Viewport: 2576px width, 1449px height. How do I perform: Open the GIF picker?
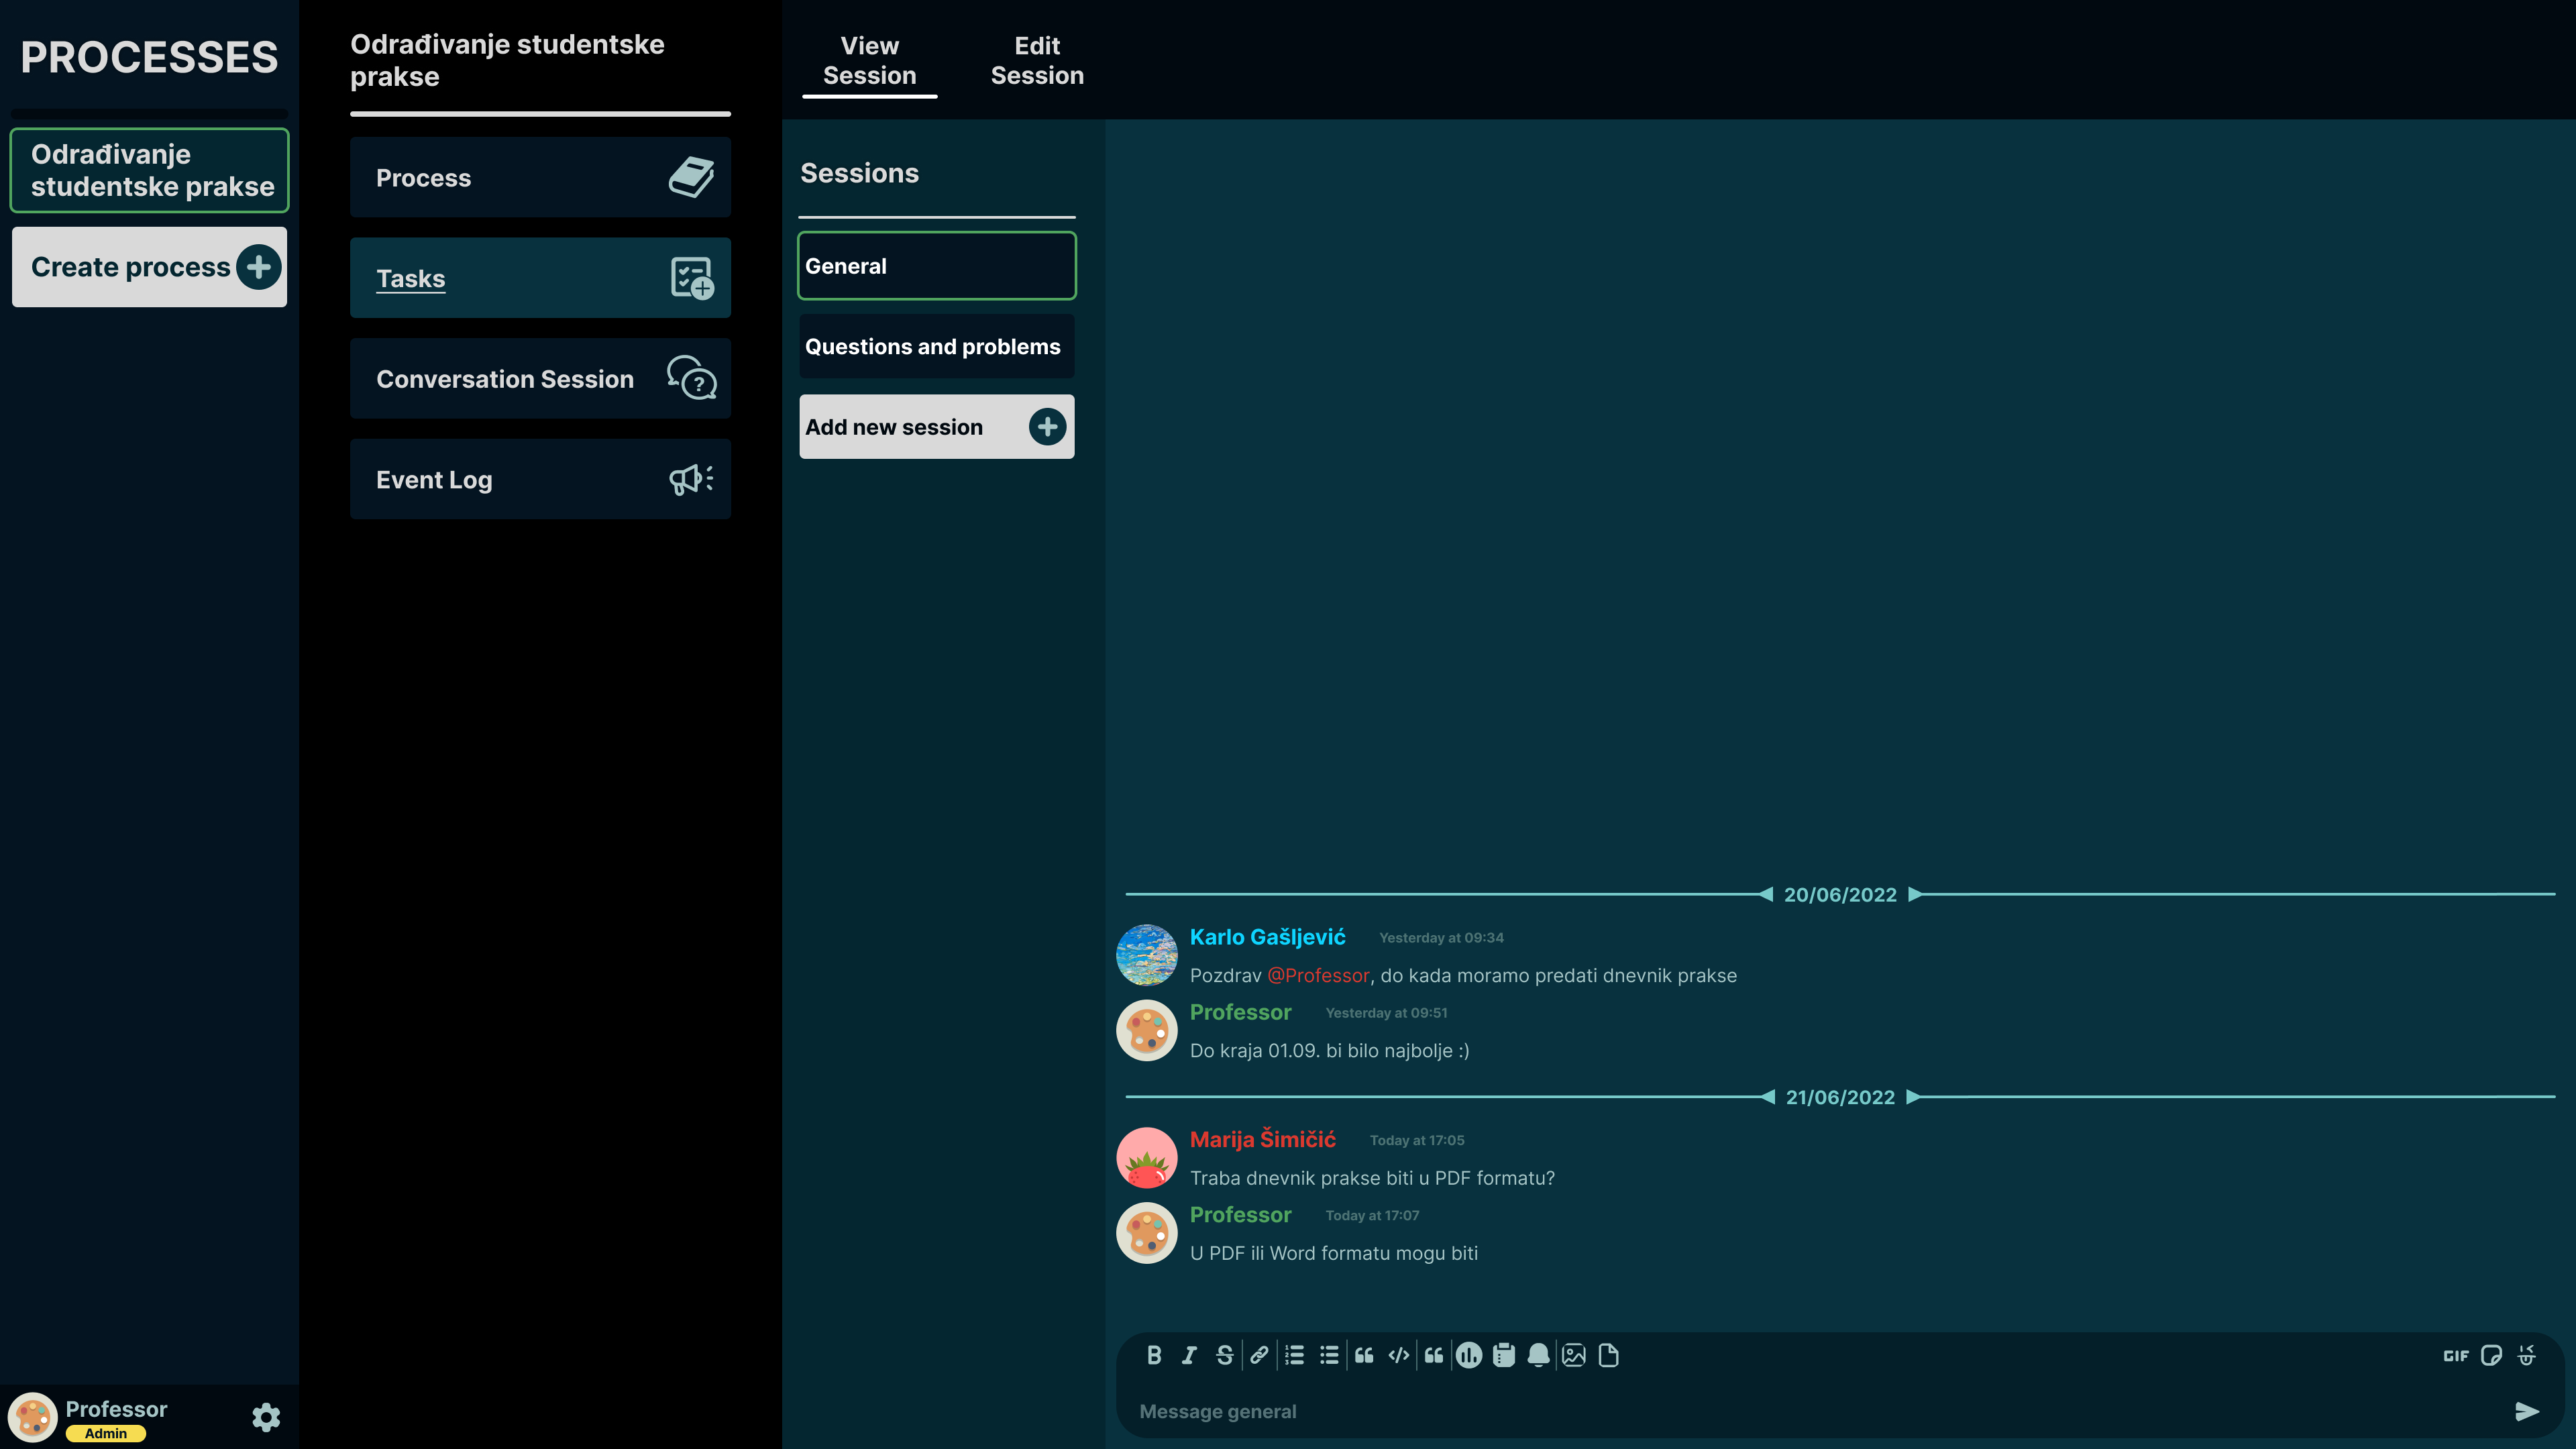[x=2456, y=1356]
